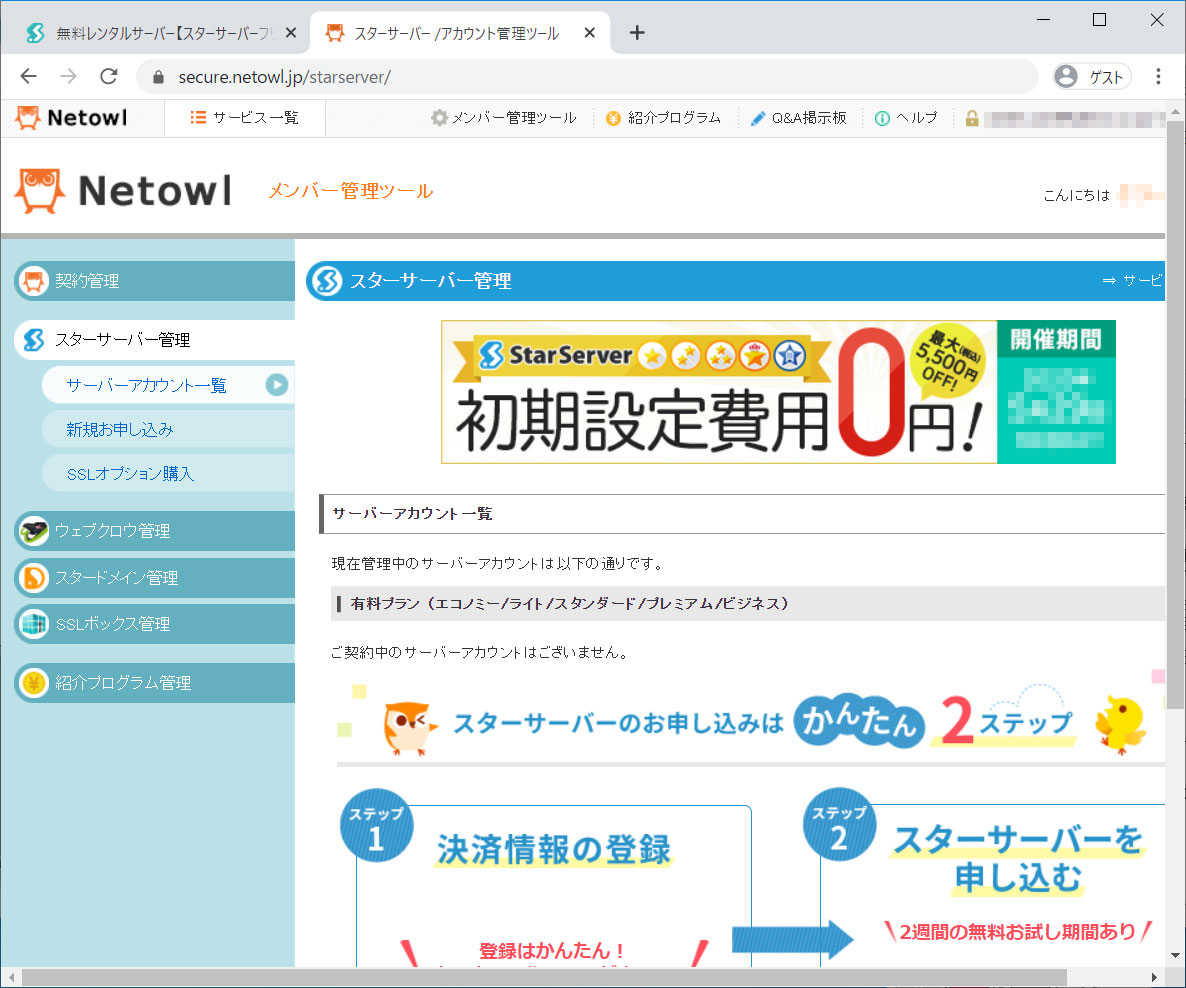Open メンバー管理ツール in the top bar
Viewport: 1186px width, 988px height.
(504, 118)
